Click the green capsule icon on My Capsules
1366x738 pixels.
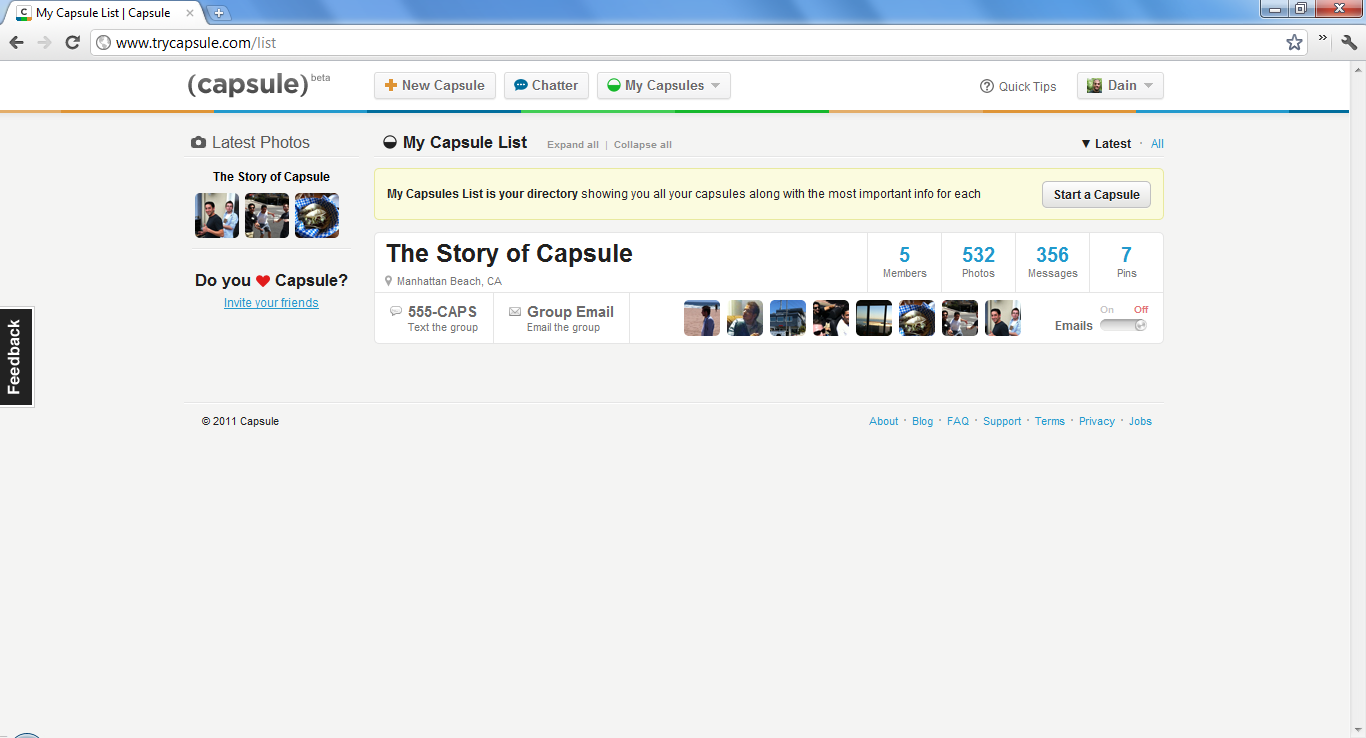[x=614, y=85]
